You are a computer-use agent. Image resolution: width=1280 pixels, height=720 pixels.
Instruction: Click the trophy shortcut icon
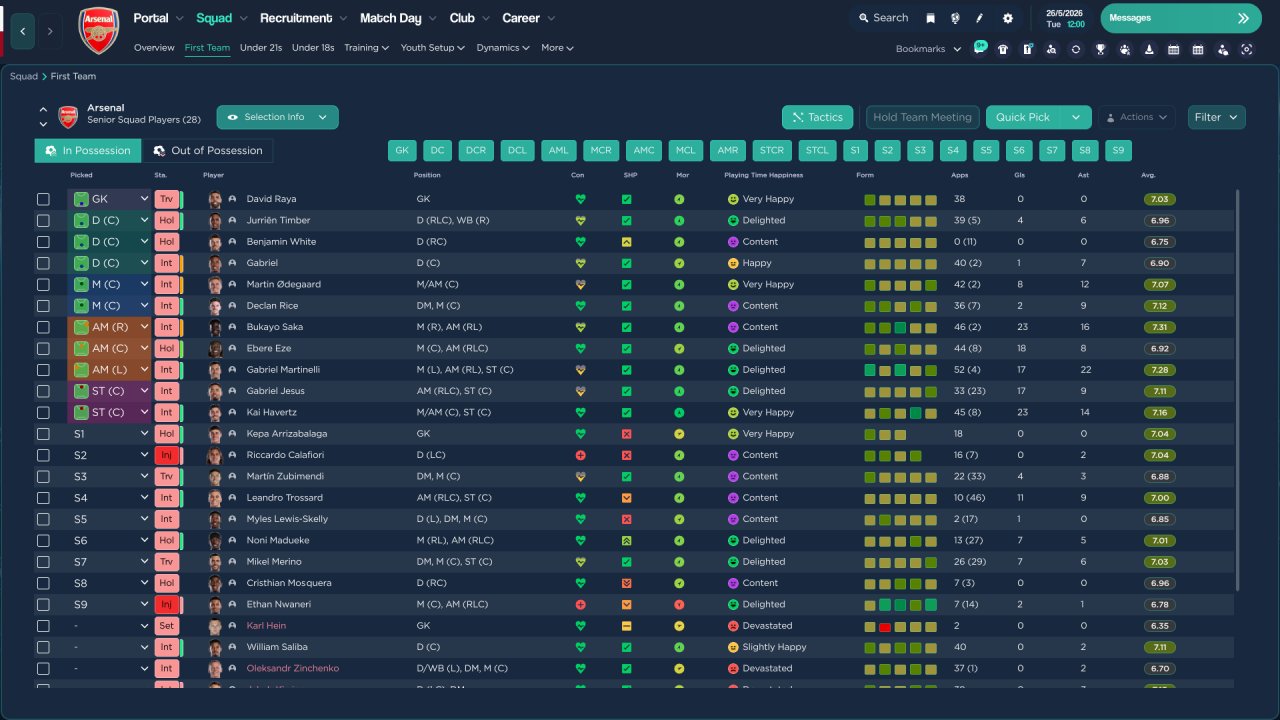point(1100,49)
